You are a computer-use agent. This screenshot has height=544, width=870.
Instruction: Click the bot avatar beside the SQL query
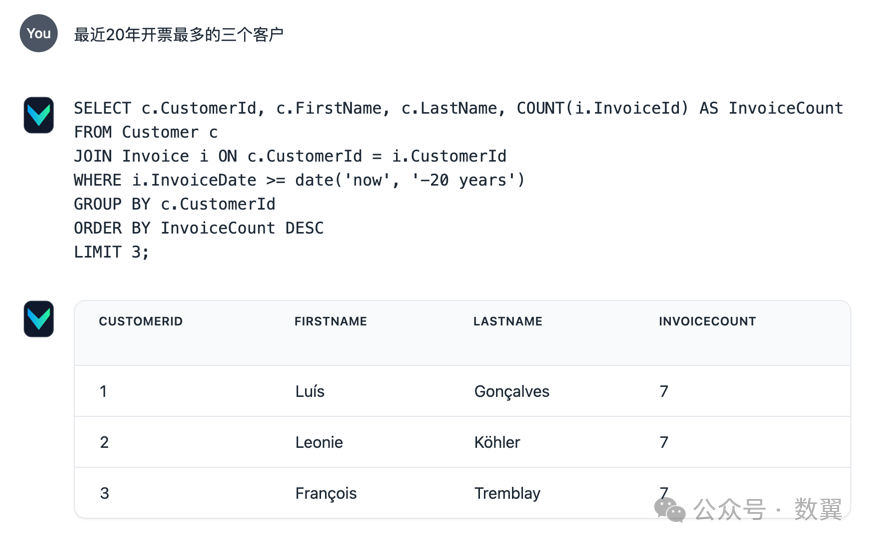[x=39, y=116]
